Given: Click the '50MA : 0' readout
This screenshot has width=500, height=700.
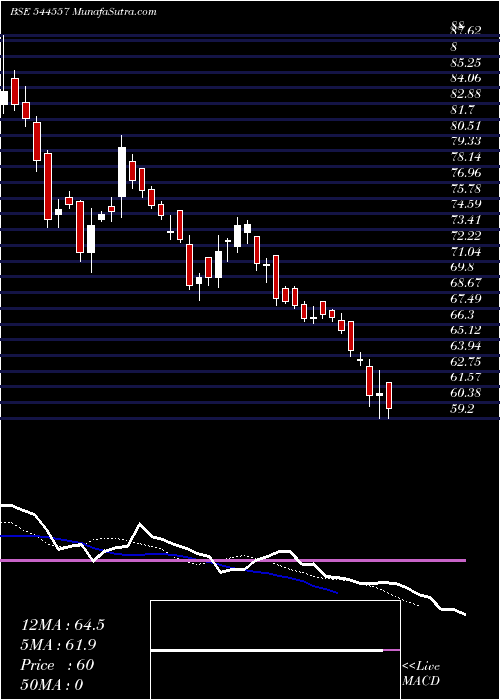Looking at the screenshot, I should click(52, 685).
